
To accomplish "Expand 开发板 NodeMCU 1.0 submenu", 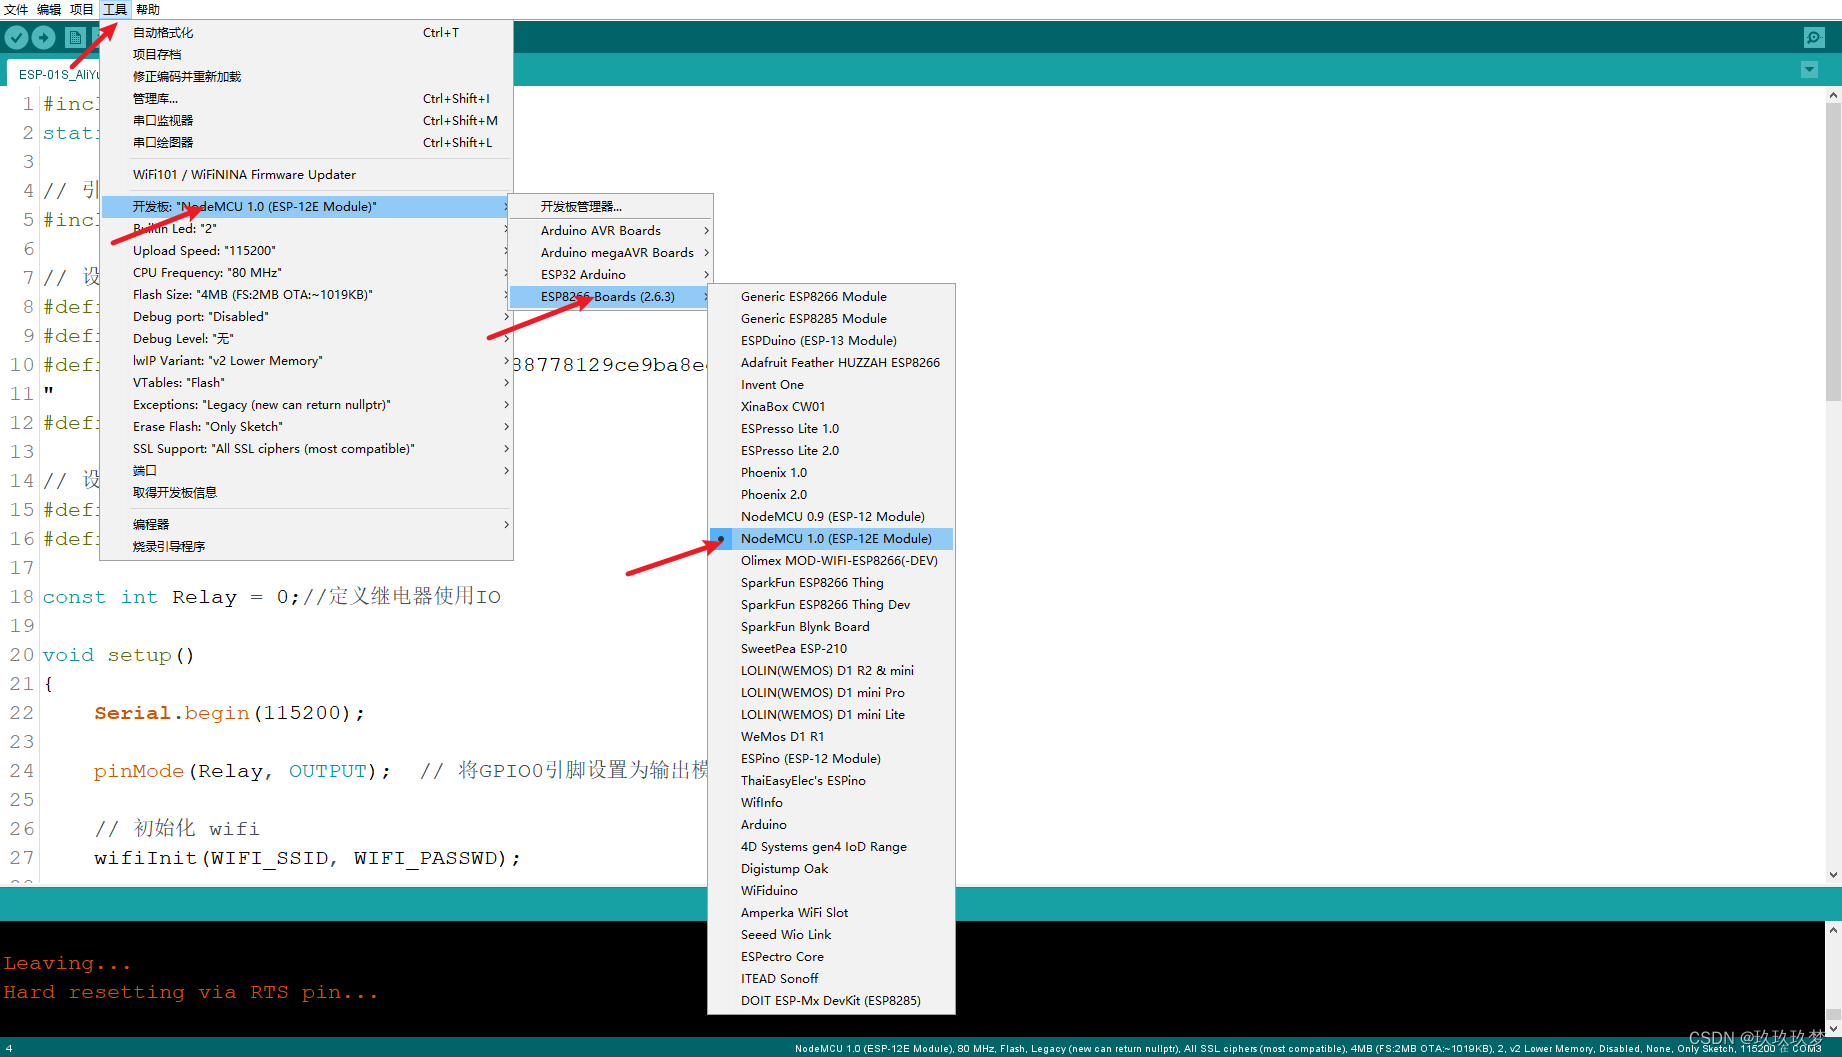I will 306,207.
